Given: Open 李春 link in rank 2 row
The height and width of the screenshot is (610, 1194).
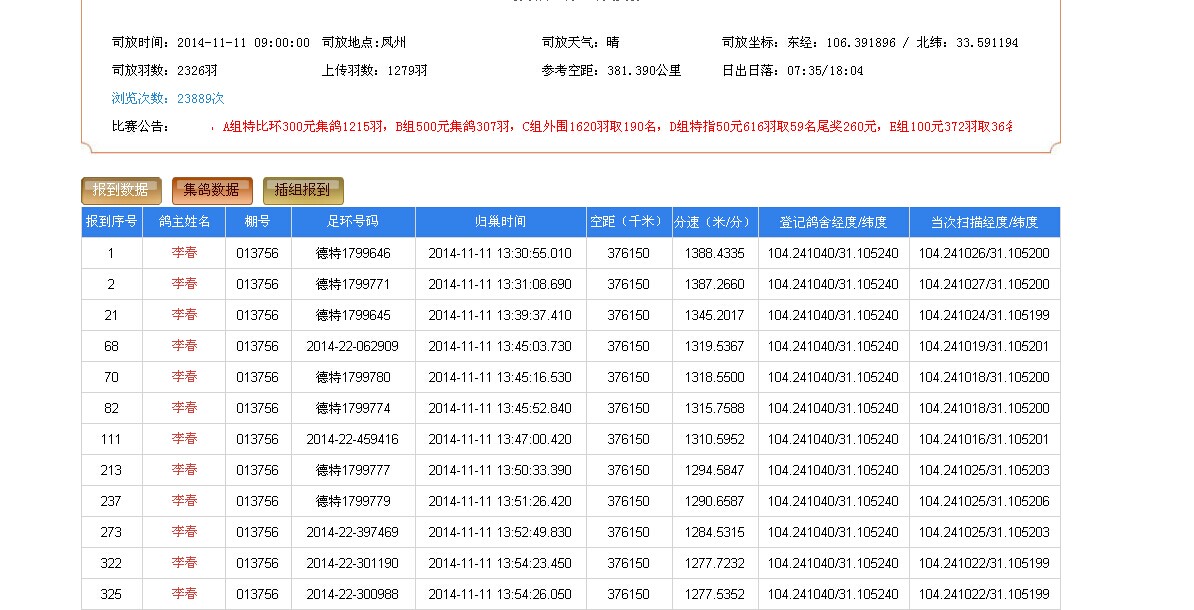Looking at the screenshot, I should point(184,284).
